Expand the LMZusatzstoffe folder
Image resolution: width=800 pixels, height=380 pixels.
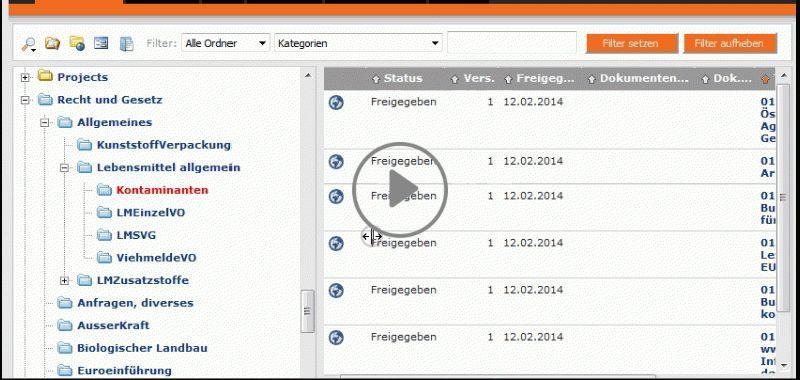64,281
